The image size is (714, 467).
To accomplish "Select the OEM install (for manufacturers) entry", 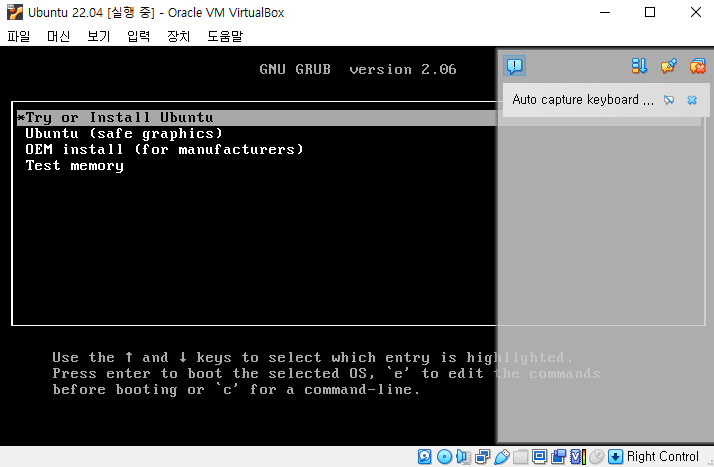I will [x=164, y=149].
